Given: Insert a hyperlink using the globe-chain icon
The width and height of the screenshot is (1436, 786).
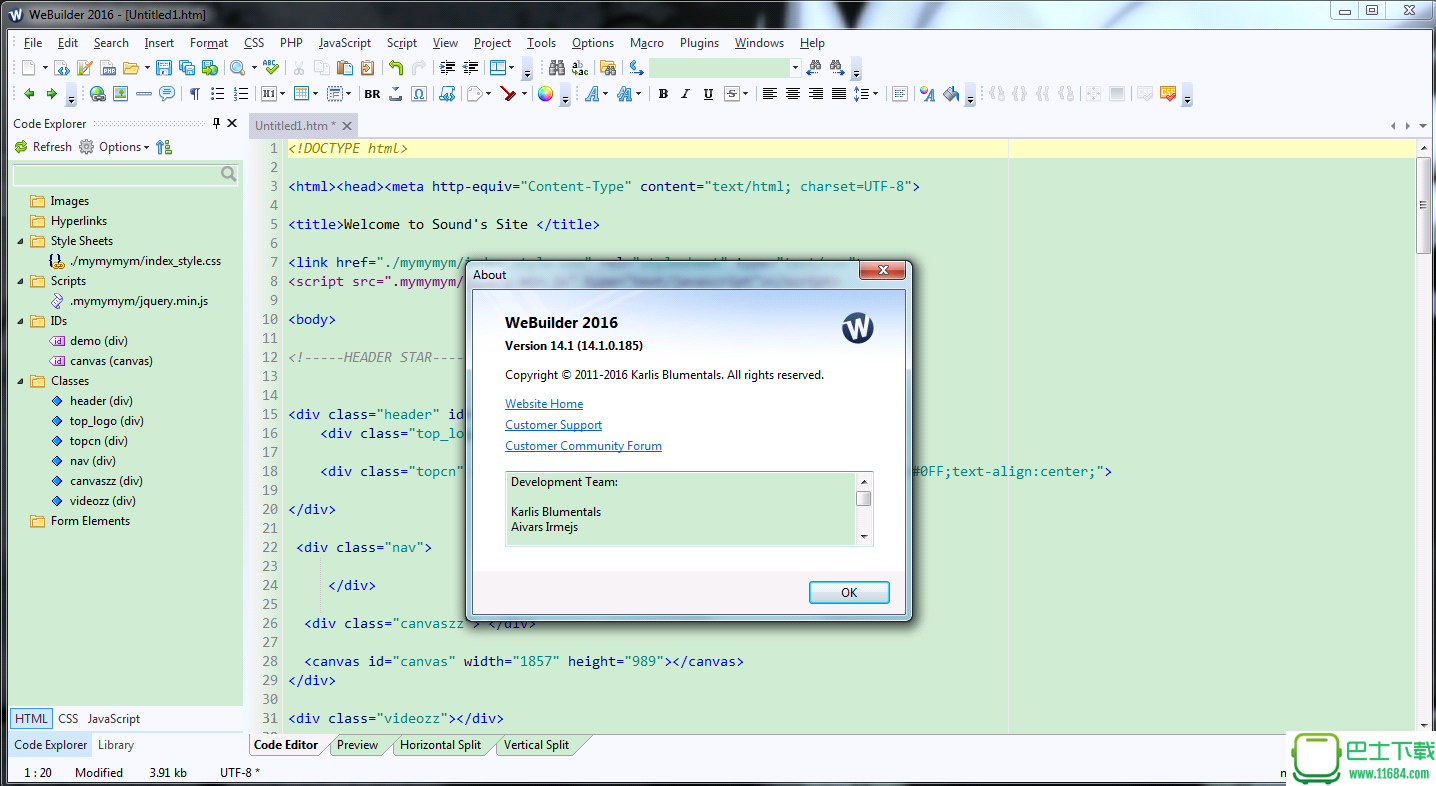Looking at the screenshot, I should pyautogui.click(x=97, y=94).
